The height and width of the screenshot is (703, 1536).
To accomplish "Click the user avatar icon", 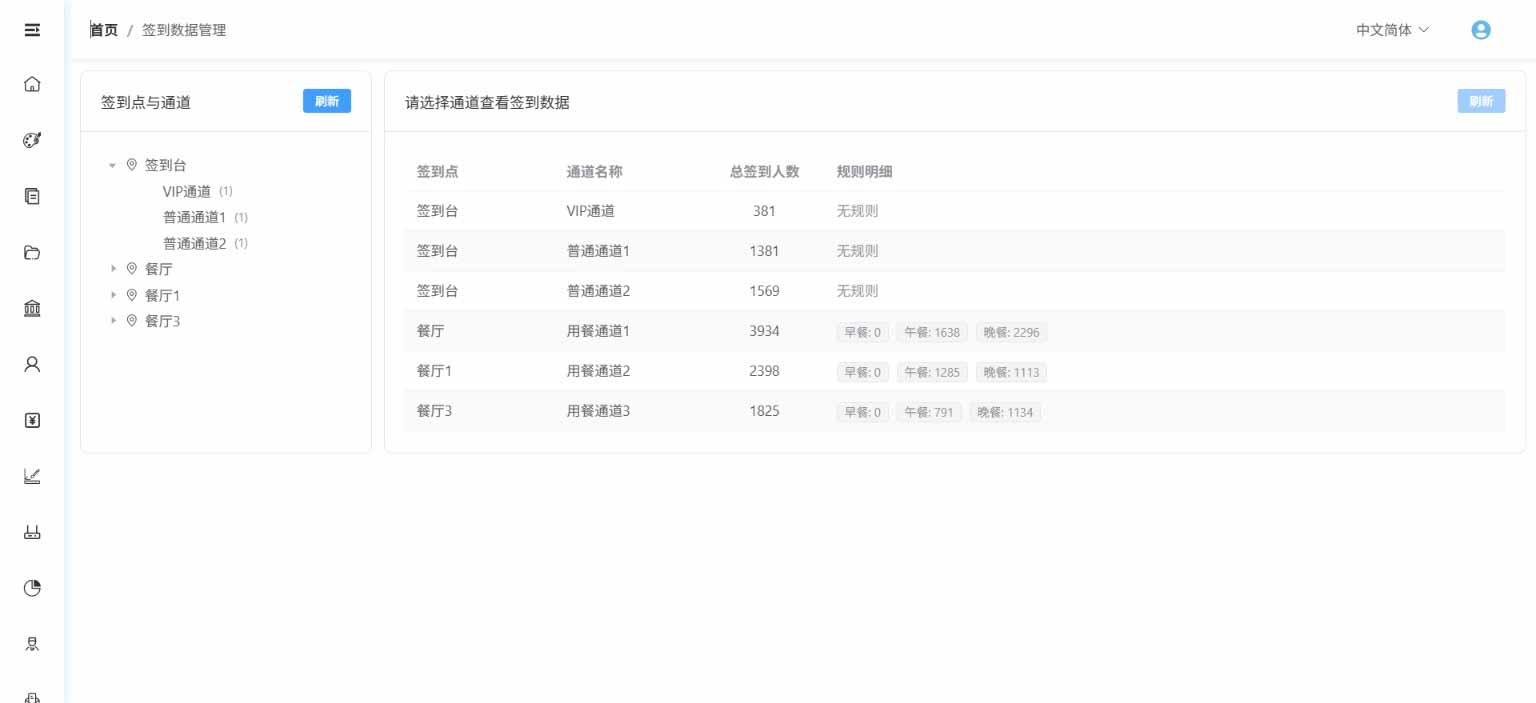I will (1482, 30).
